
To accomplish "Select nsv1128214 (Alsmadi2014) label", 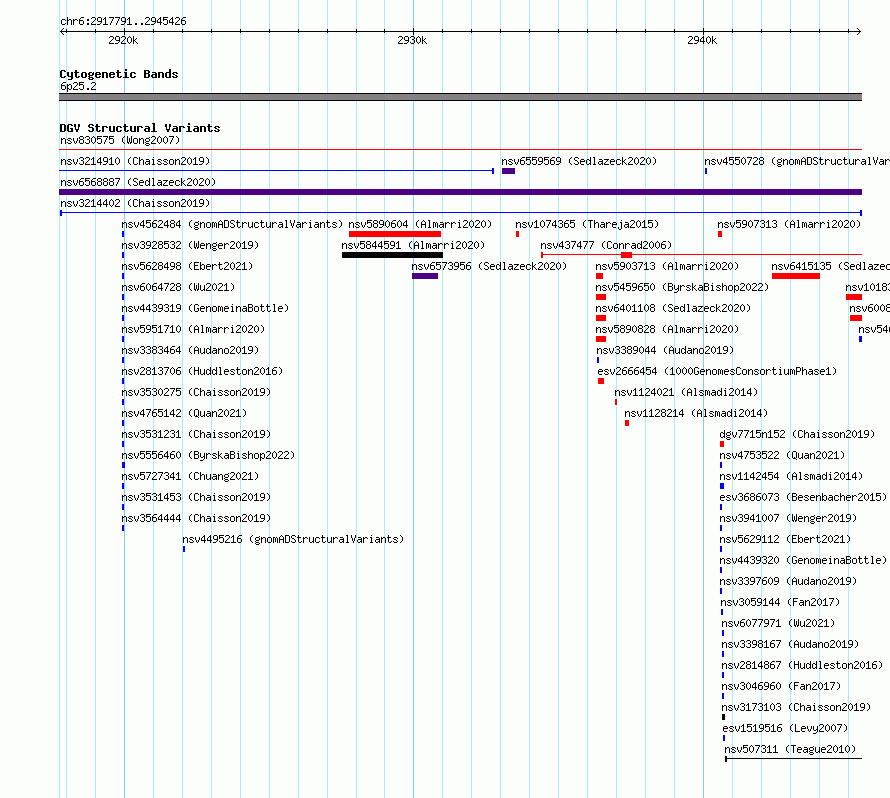I will (696, 413).
